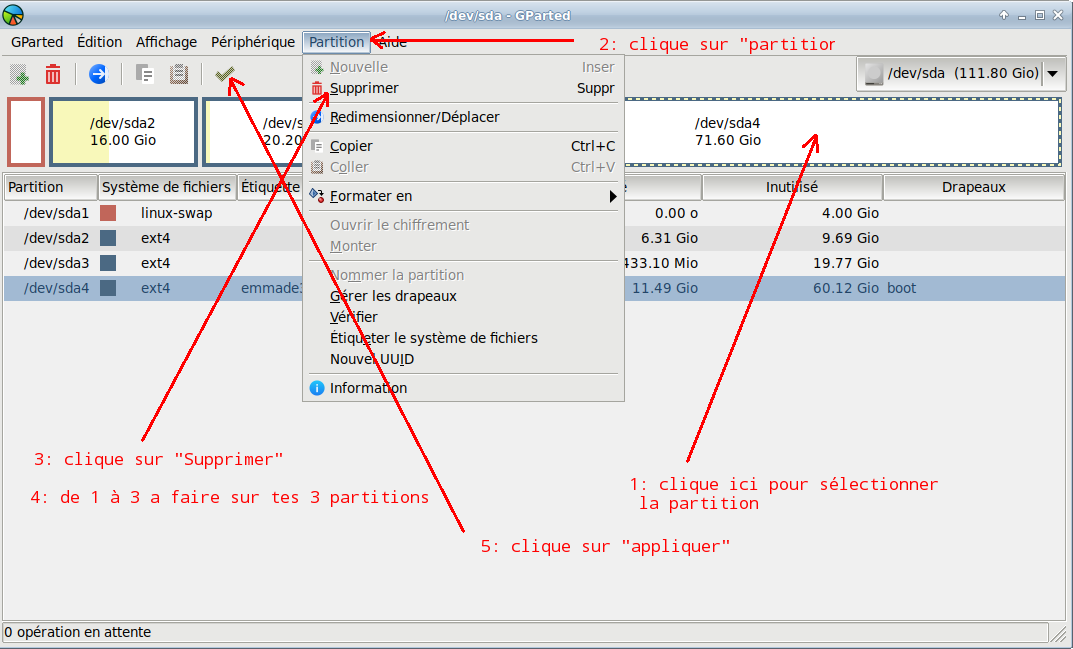1073x649 pixels.
Task: Sort by the Drapeaux column header
Action: pos(972,187)
